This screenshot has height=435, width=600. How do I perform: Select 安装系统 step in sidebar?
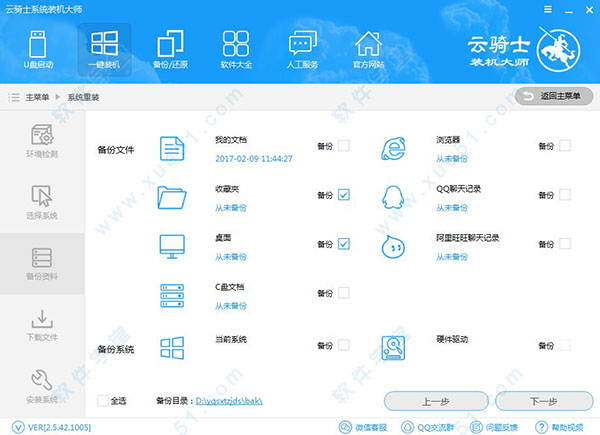coord(42,386)
